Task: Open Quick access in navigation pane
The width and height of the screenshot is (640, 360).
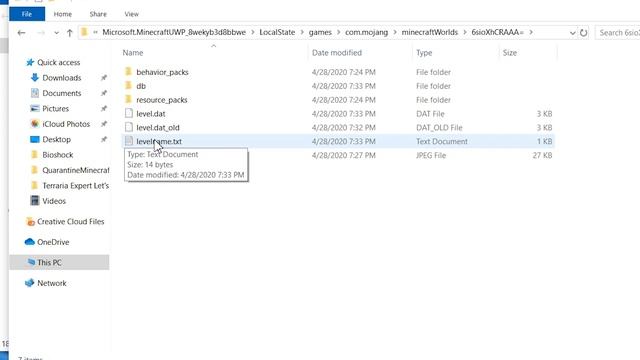Action: (x=58, y=62)
